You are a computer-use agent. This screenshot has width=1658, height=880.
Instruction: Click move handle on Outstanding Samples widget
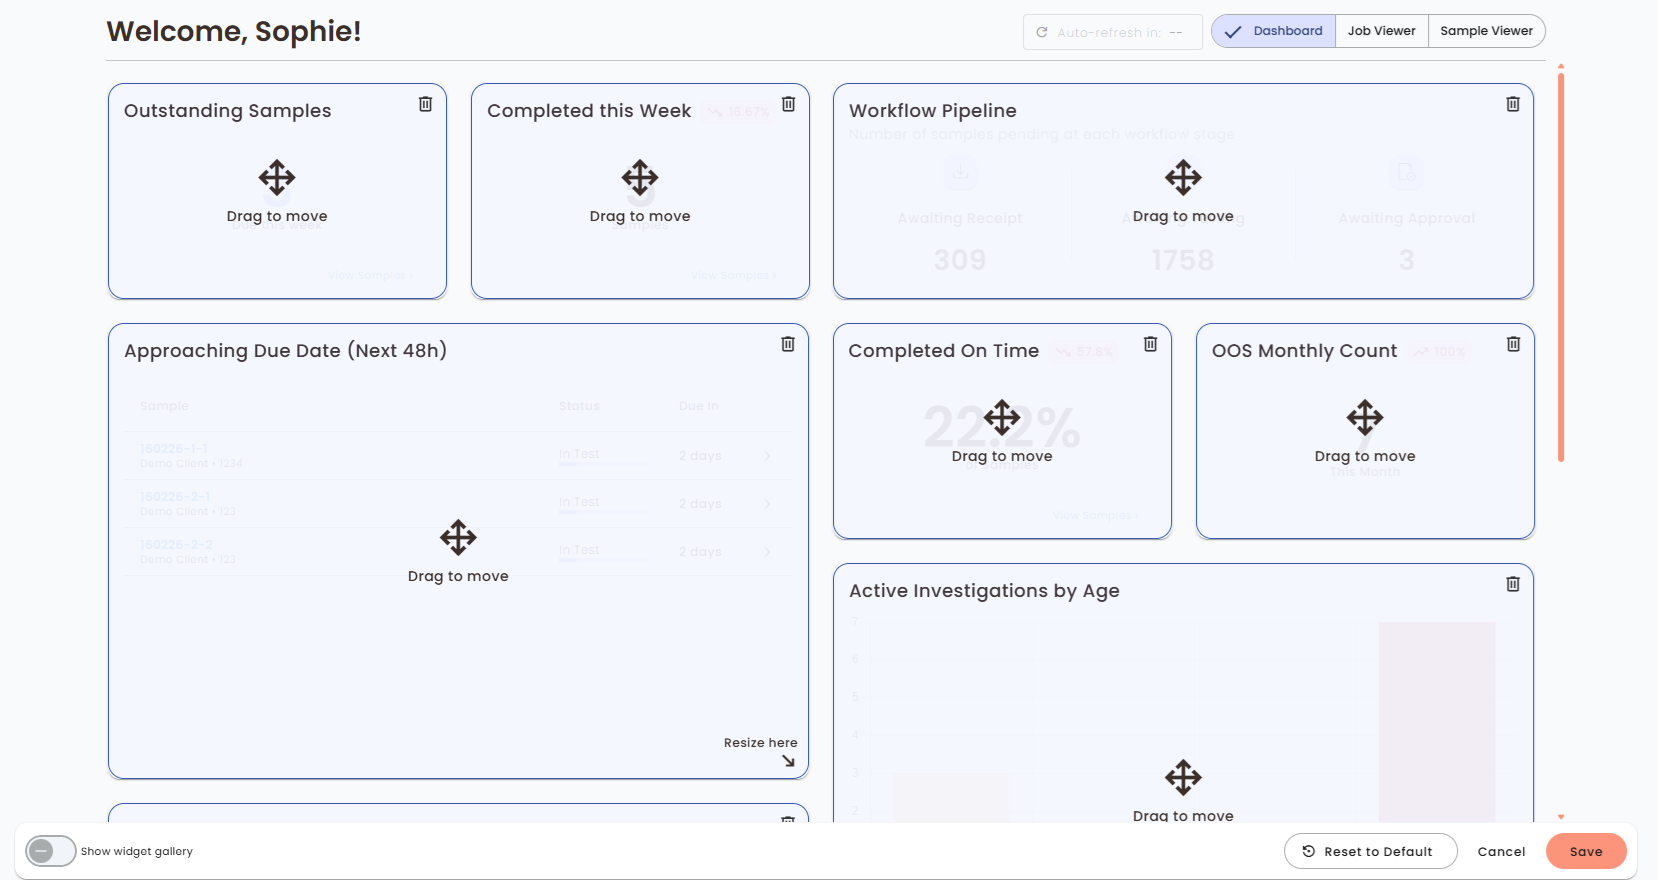(277, 178)
